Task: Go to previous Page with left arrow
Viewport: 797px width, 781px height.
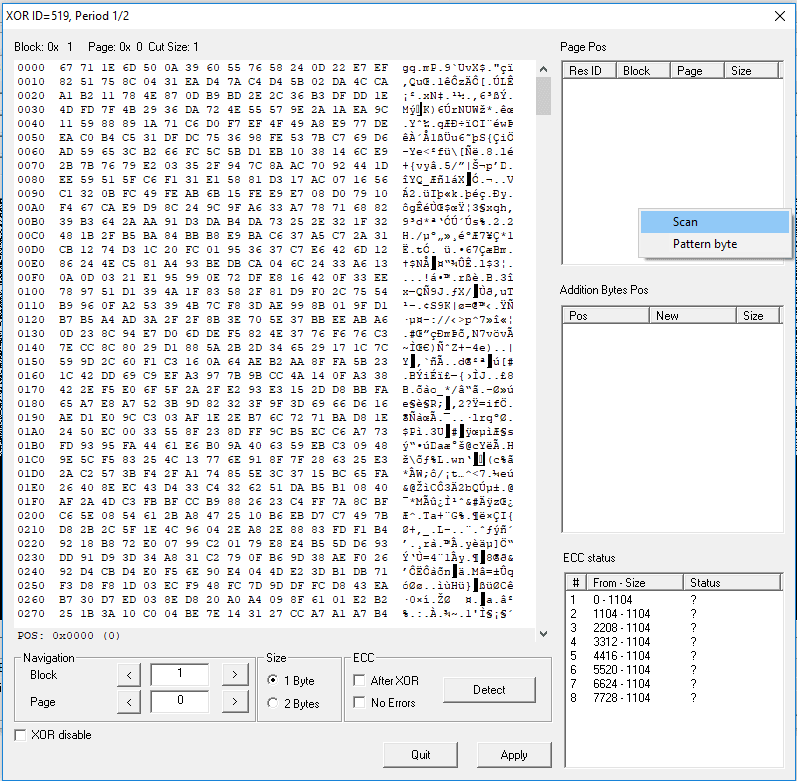Action: click(129, 702)
